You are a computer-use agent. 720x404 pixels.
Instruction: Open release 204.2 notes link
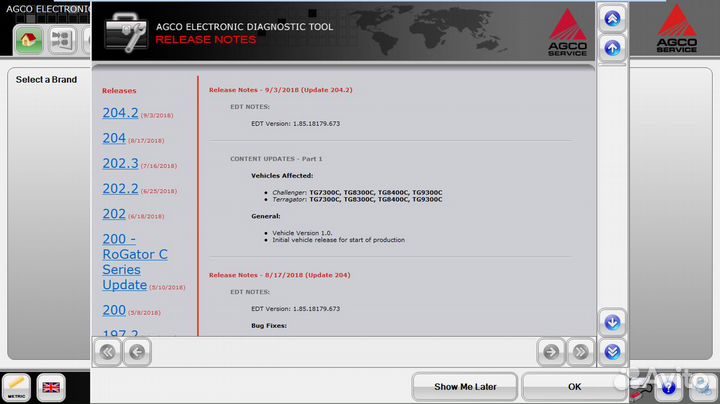tap(120, 112)
